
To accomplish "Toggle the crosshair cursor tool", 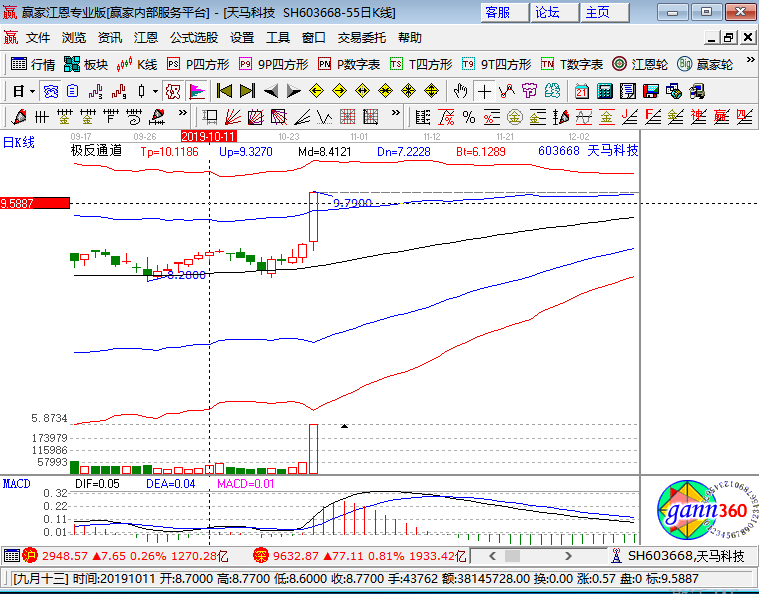I will click(x=484, y=91).
